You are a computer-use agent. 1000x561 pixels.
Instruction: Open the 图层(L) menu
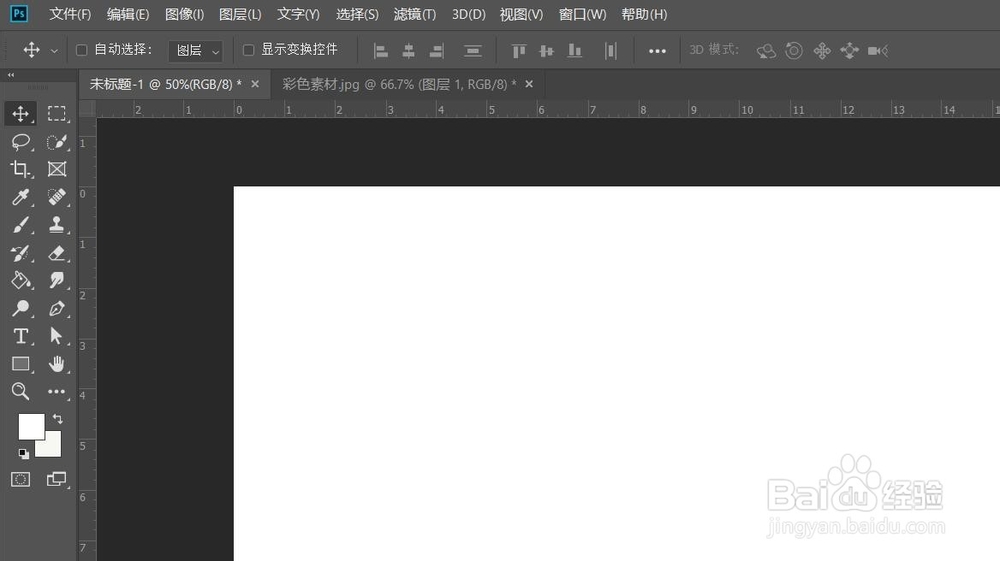click(x=240, y=14)
